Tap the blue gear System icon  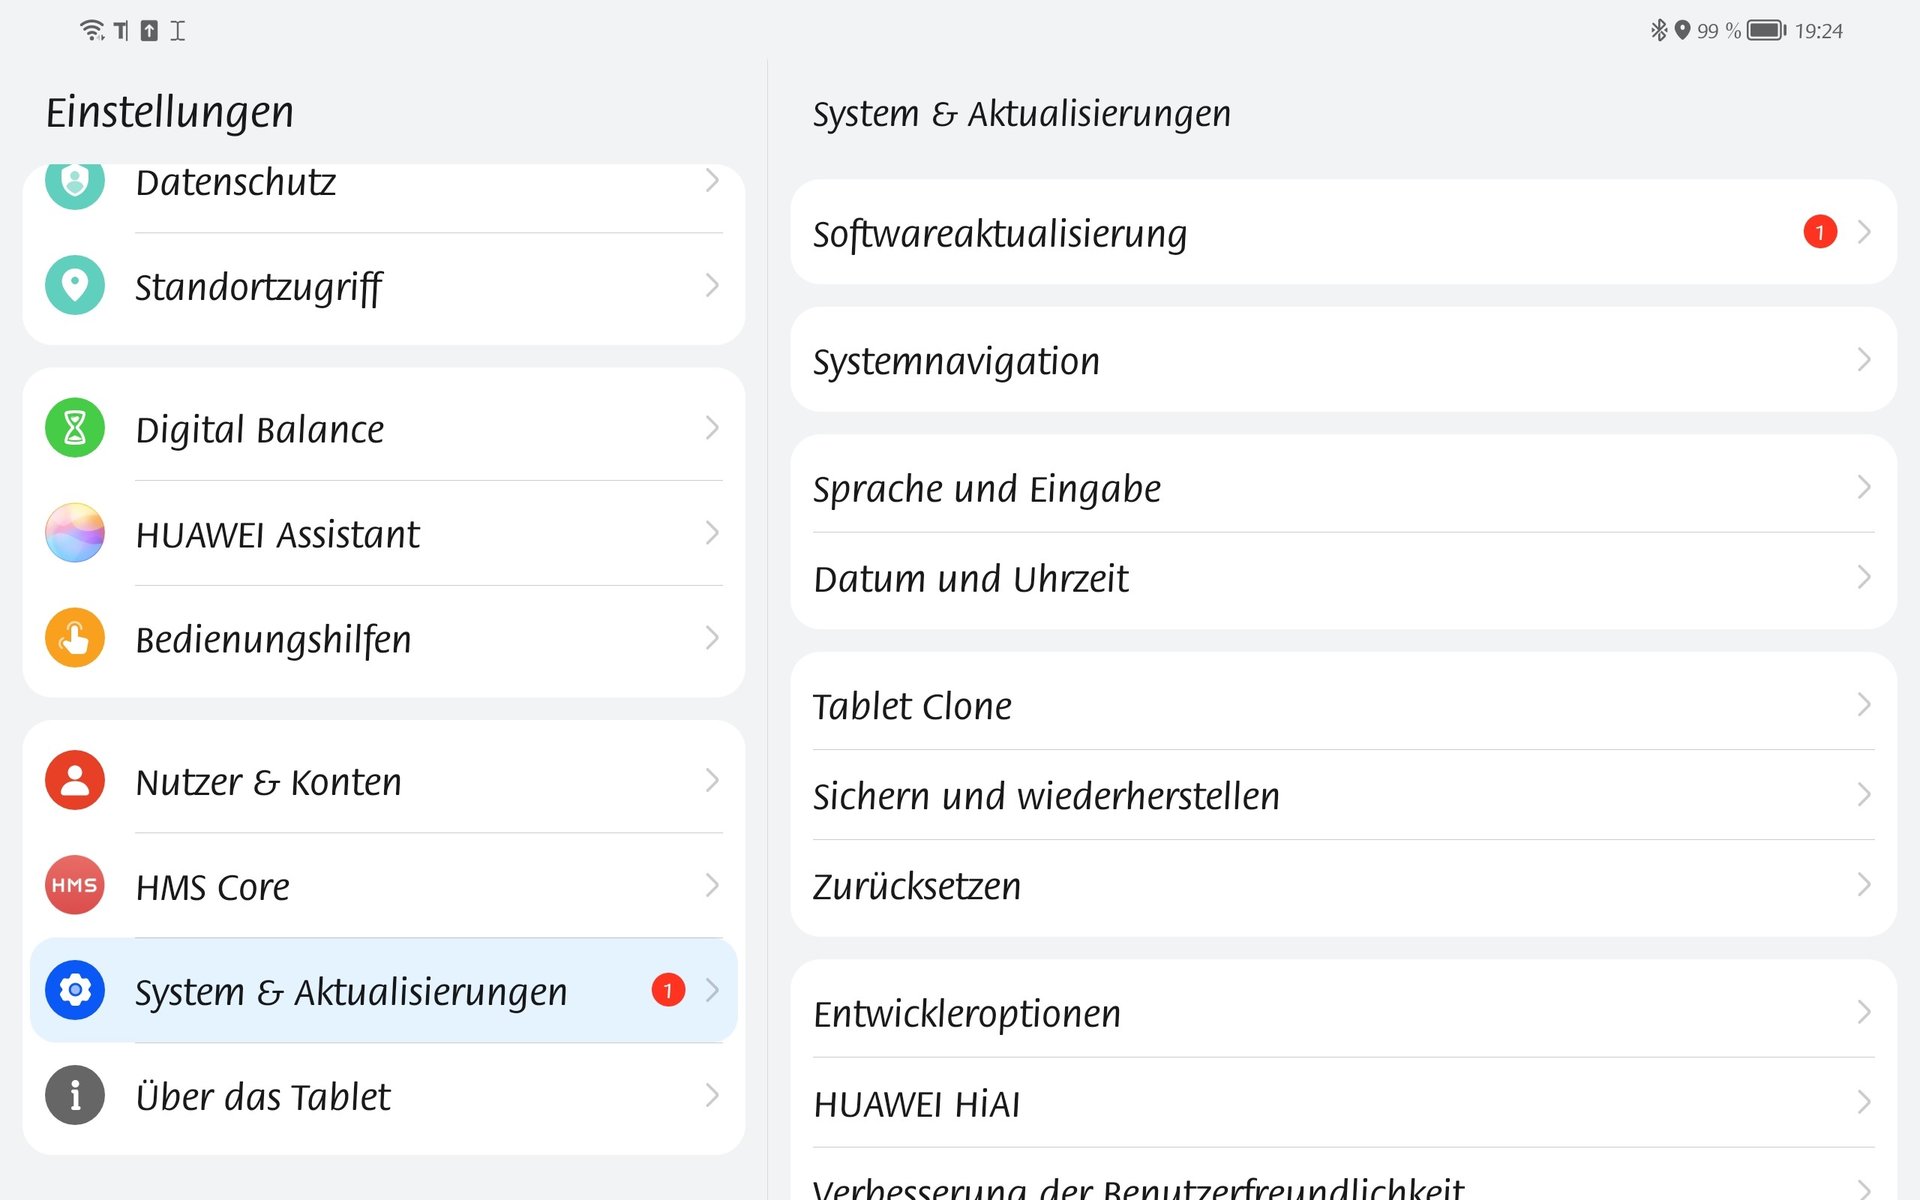75,990
